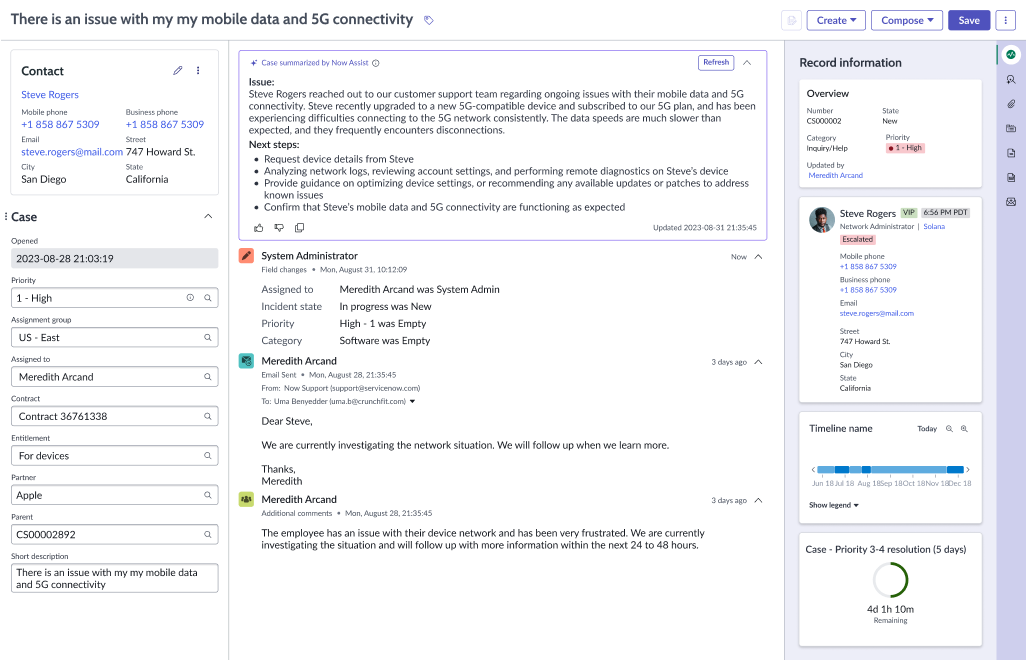
Task: Call the contact's Mobile phone number
Action: 60,124
